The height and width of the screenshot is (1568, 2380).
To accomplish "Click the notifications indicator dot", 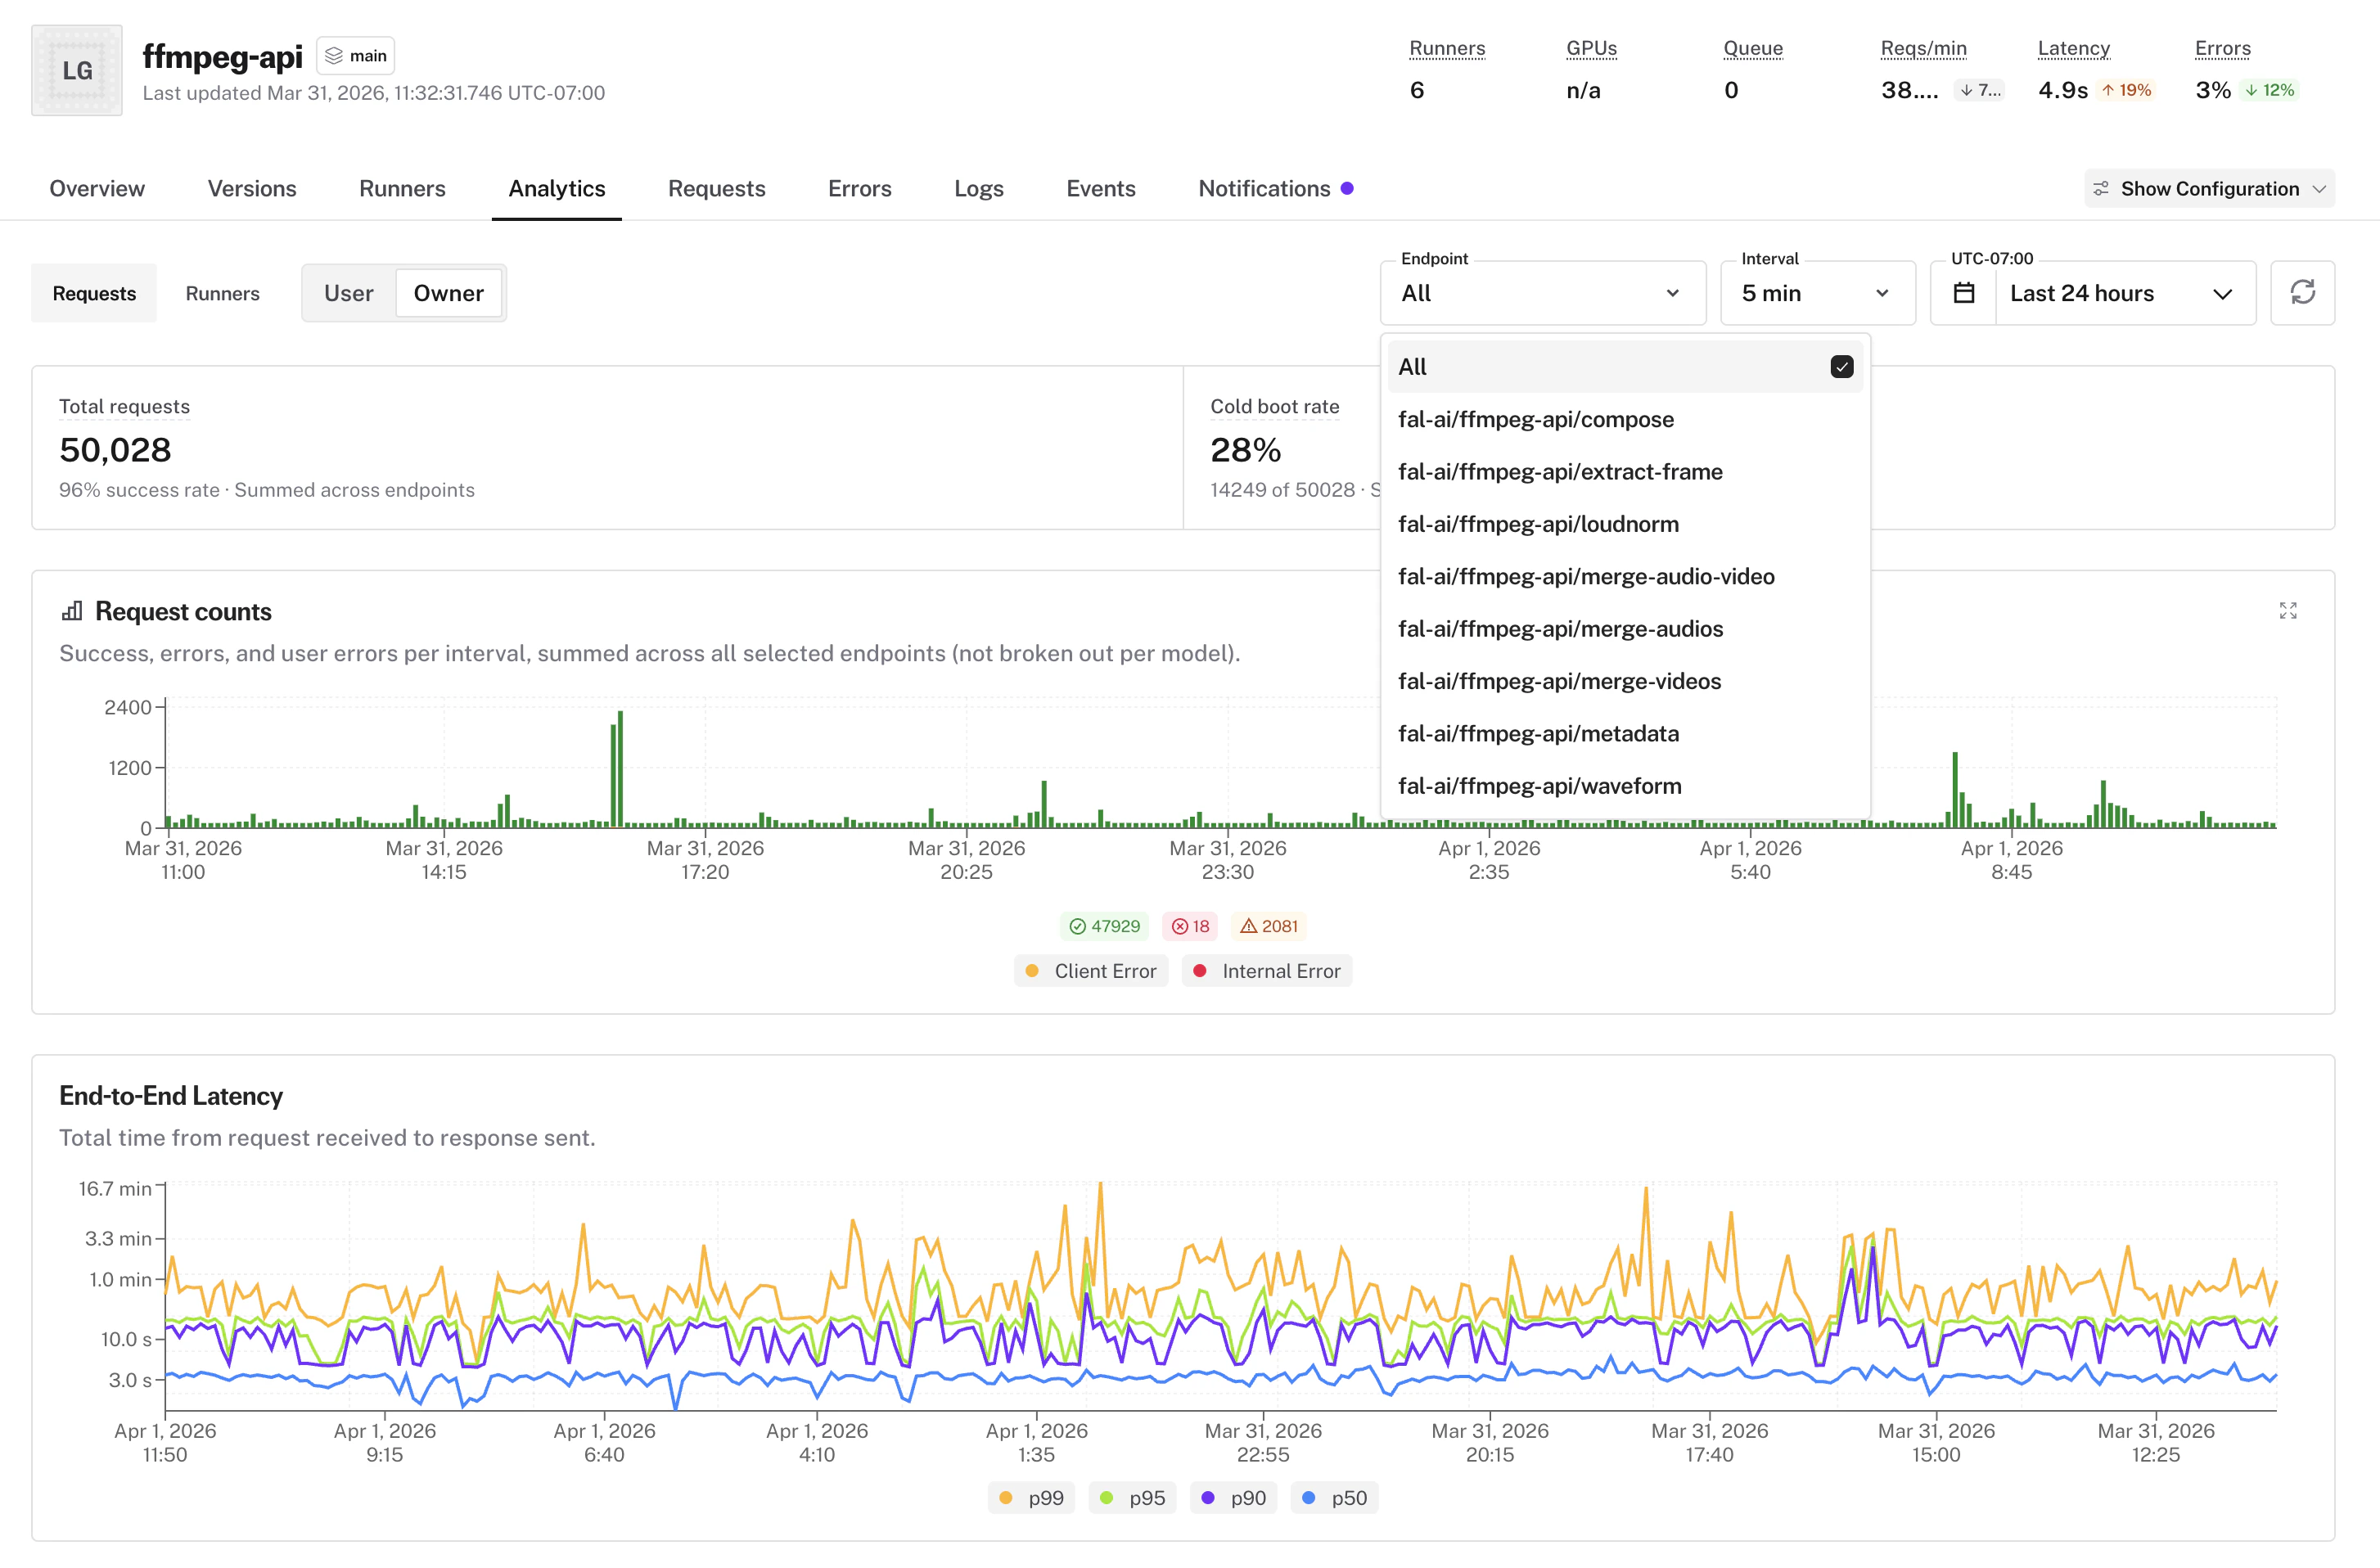I will pyautogui.click(x=1349, y=187).
